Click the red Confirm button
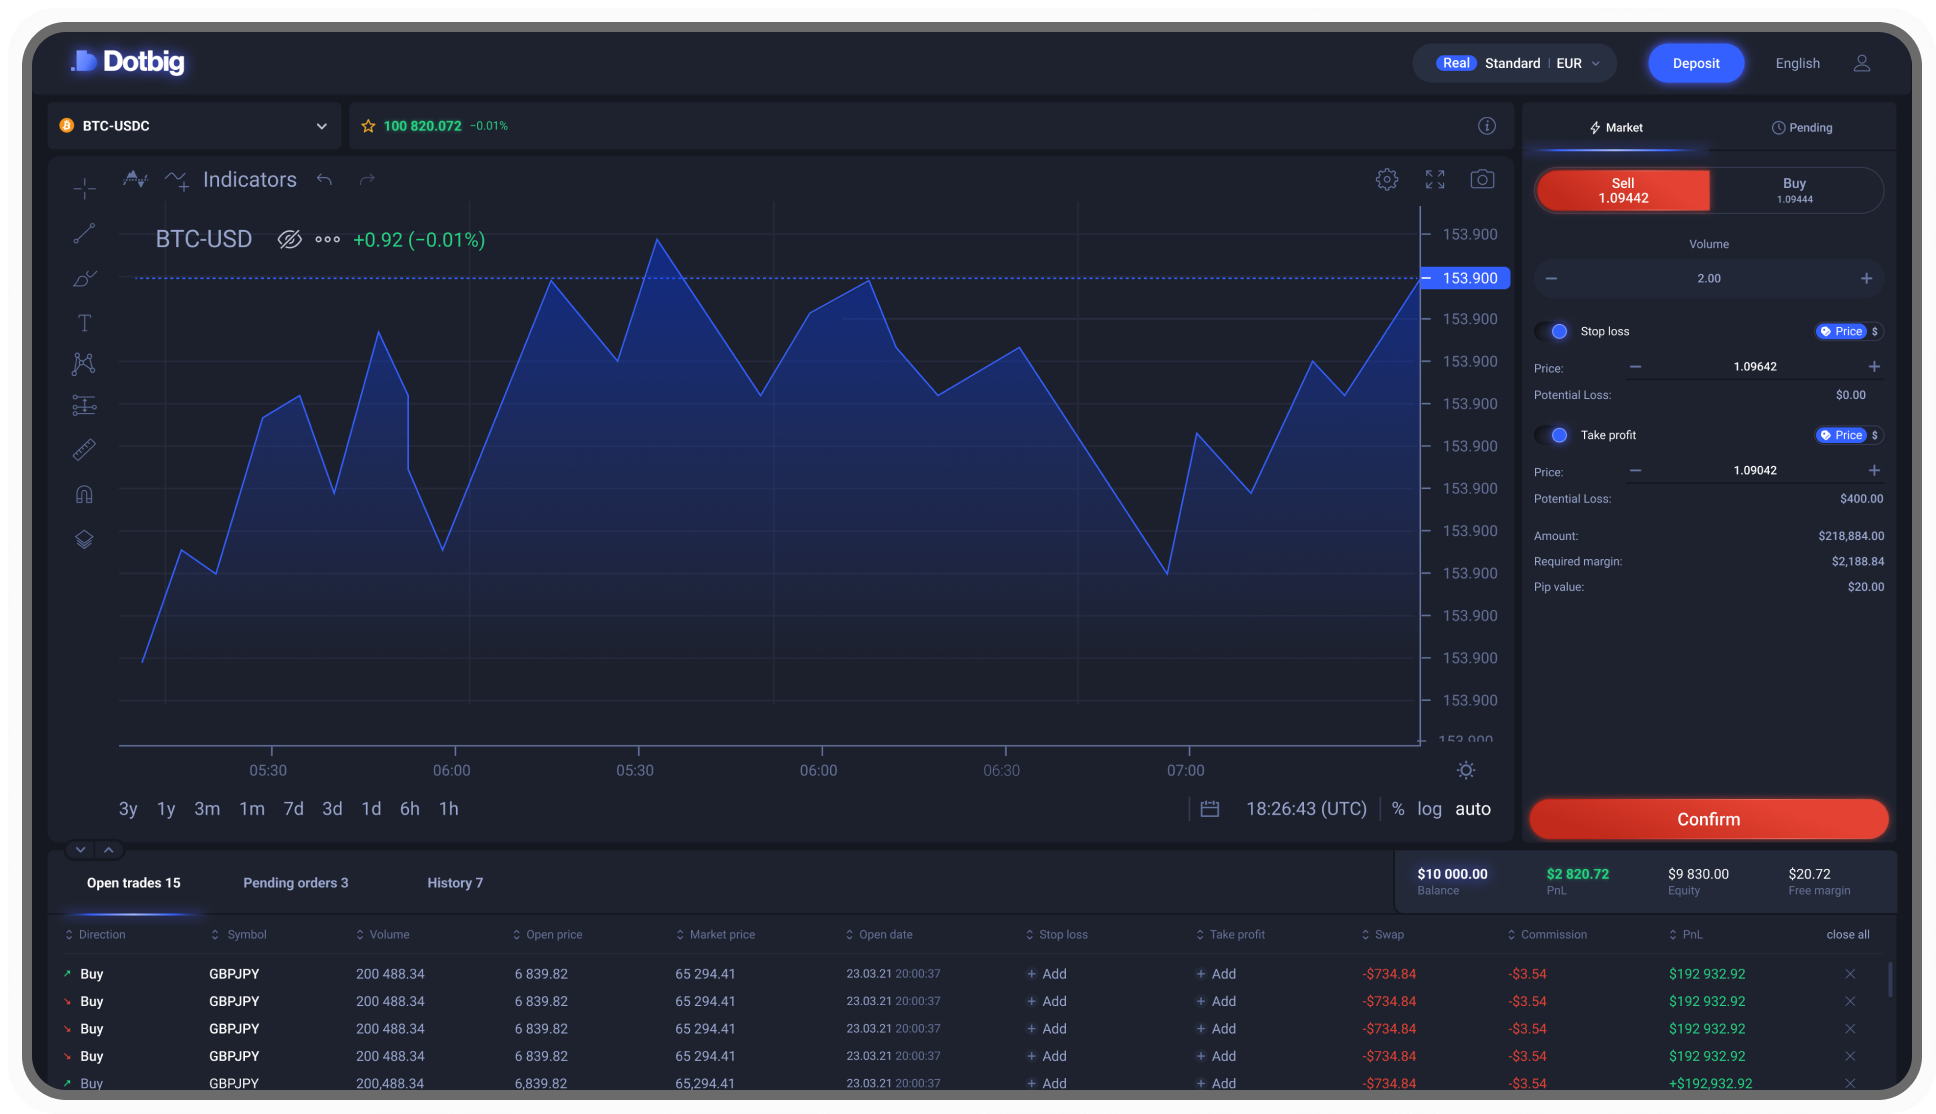1936x1114 pixels. [x=1708, y=819]
